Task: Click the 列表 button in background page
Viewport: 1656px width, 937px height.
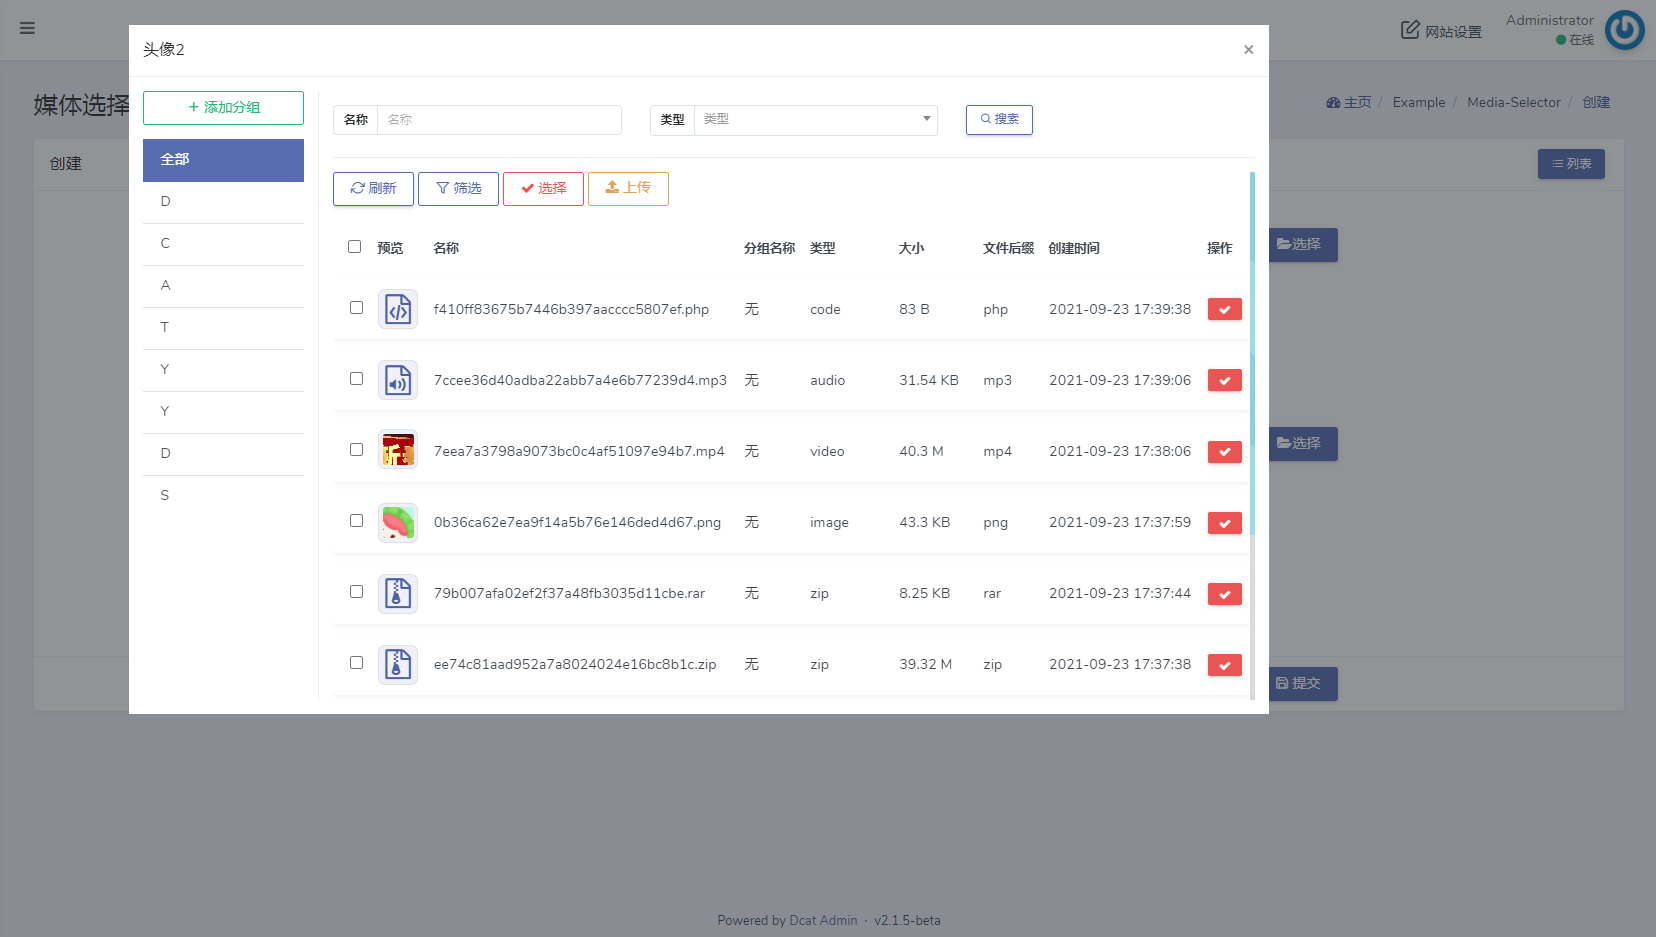Action: pos(1571,164)
